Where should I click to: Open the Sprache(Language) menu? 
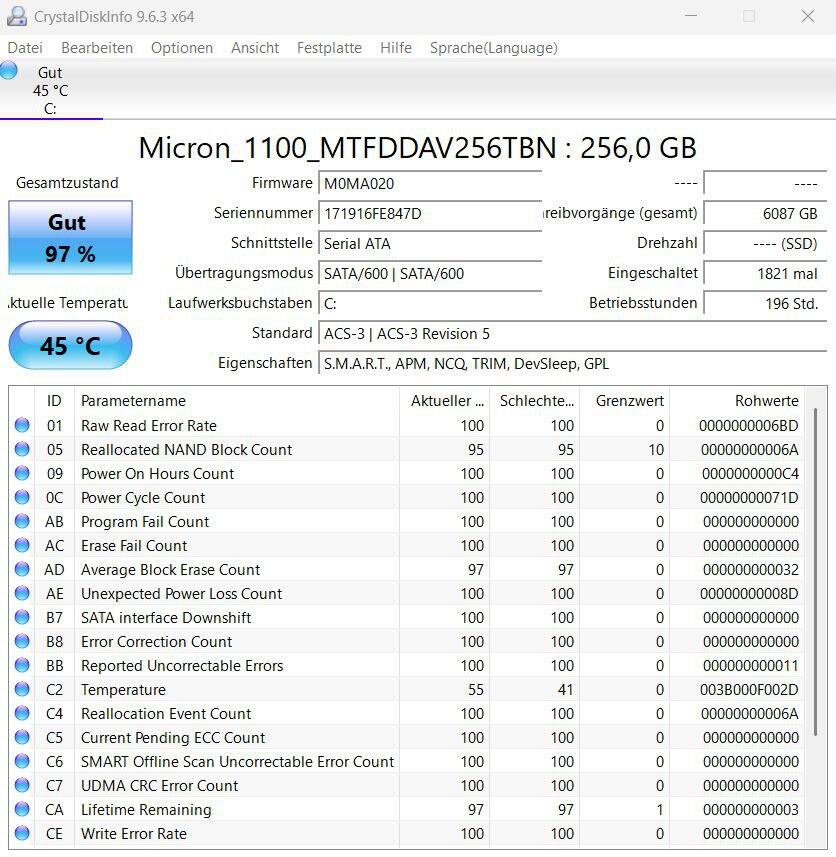click(493, 48)
